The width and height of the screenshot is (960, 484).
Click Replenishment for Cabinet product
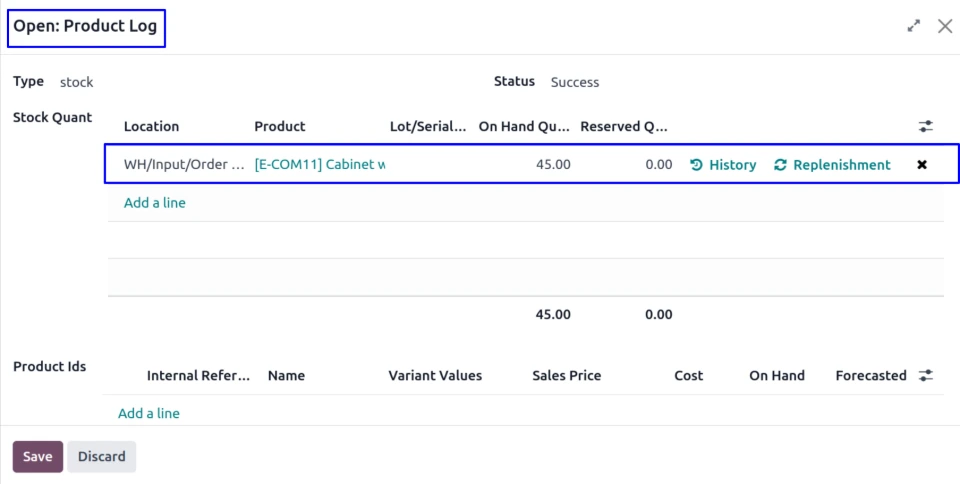click(832, 165)
